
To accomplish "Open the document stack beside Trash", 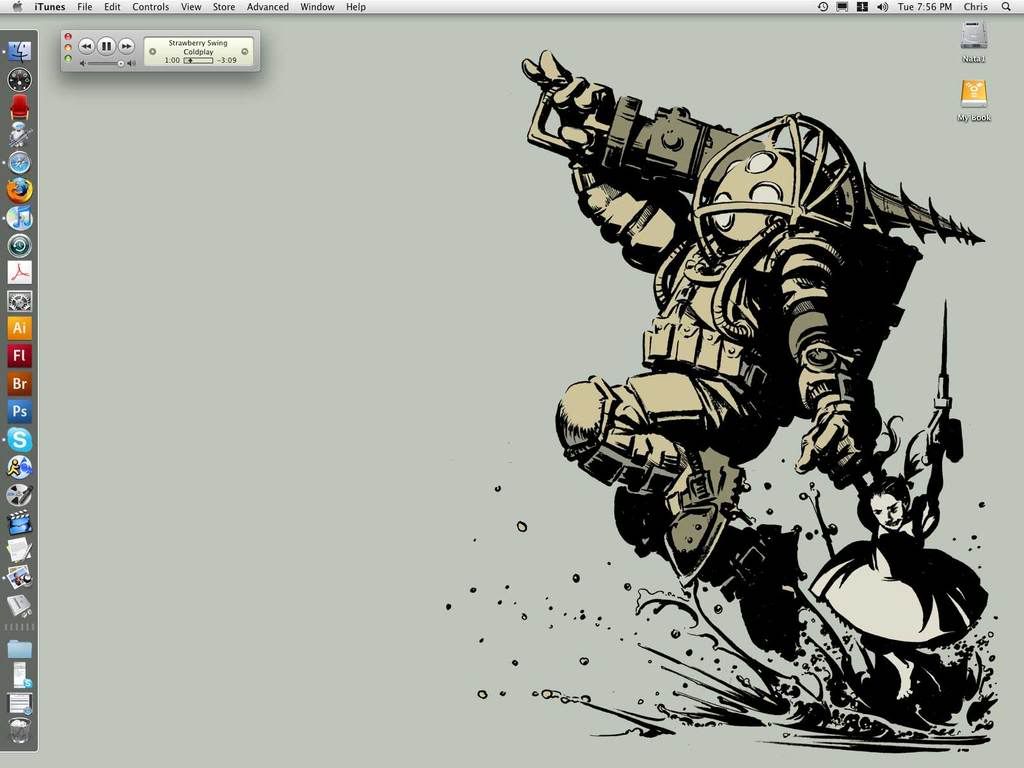I will tap(20, 703).
